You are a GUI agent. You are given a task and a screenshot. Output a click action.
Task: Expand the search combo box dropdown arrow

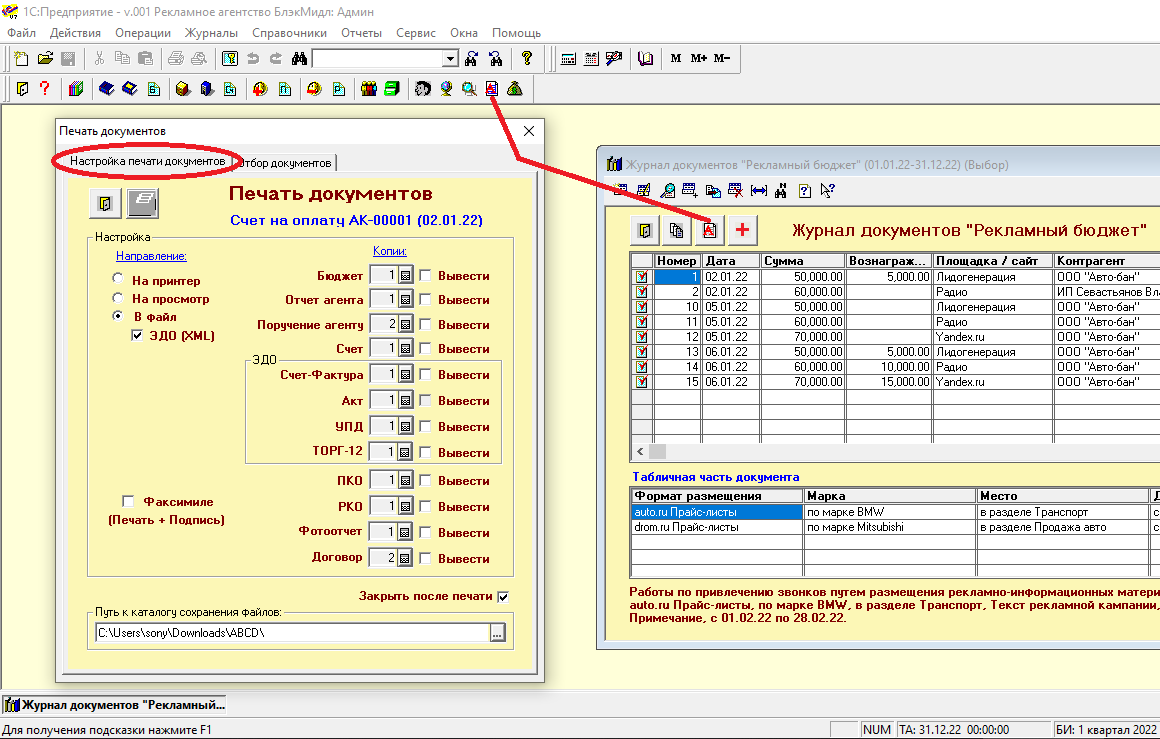click(450, 59)
